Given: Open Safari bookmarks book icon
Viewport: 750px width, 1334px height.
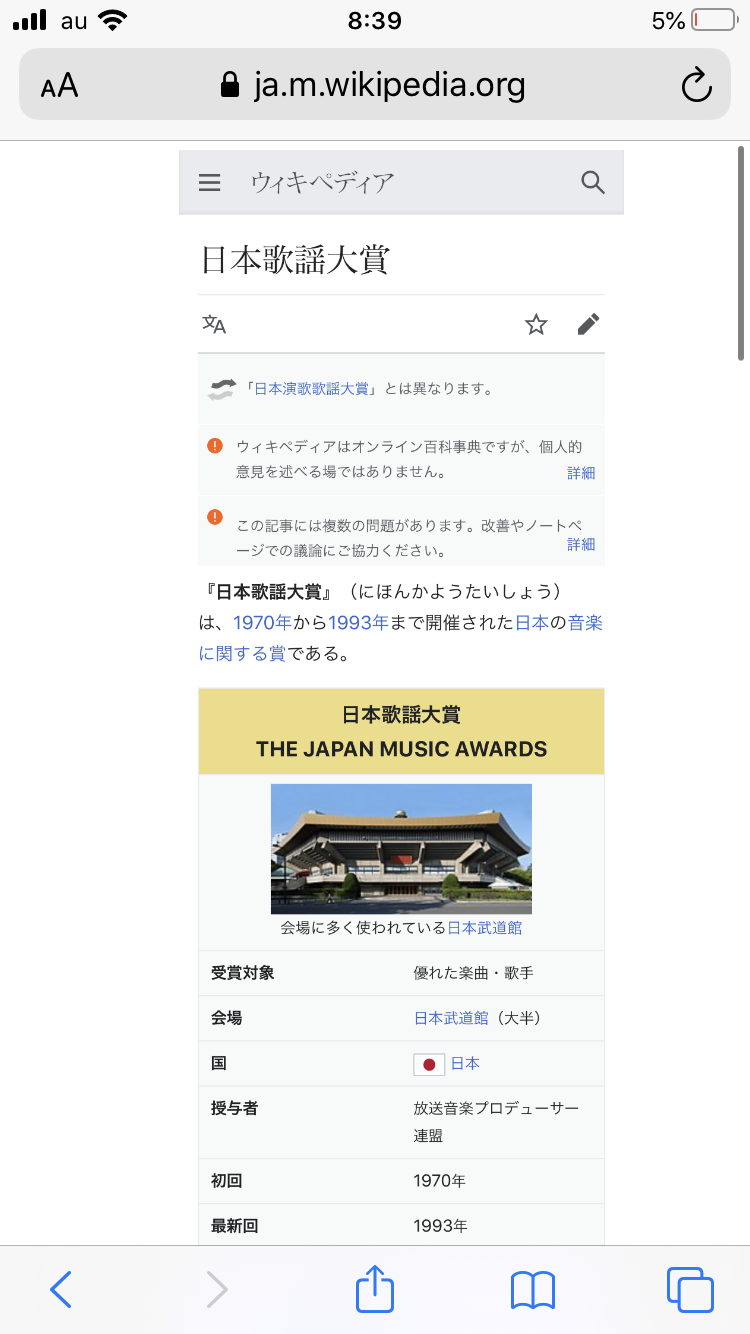Looking at the screenshot, I should point(533,1290).
